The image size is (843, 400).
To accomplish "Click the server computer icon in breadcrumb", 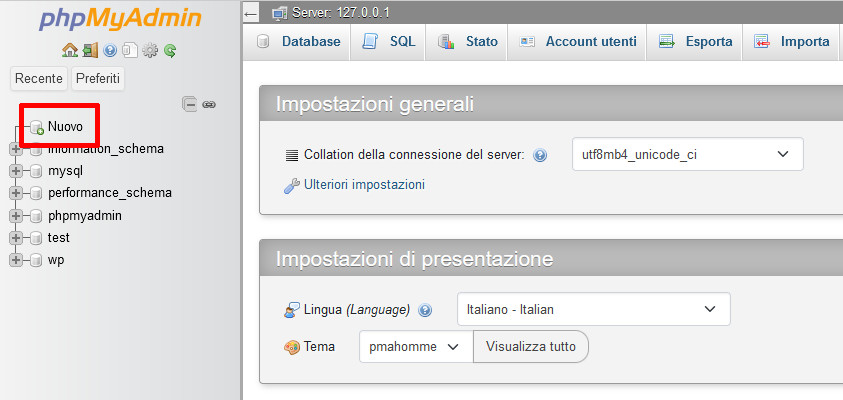I will coord(280,13).
